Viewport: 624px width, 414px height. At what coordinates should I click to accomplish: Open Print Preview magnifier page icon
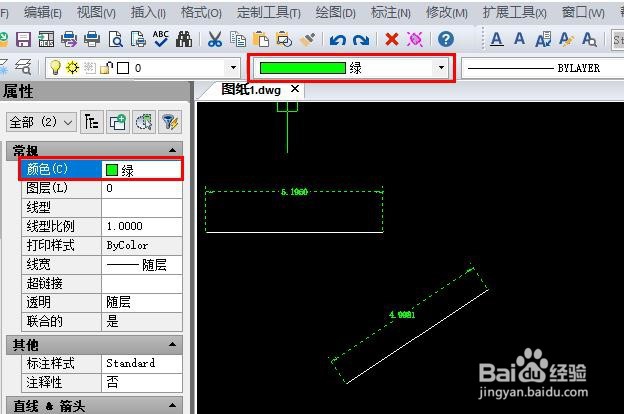coord(115,39)
